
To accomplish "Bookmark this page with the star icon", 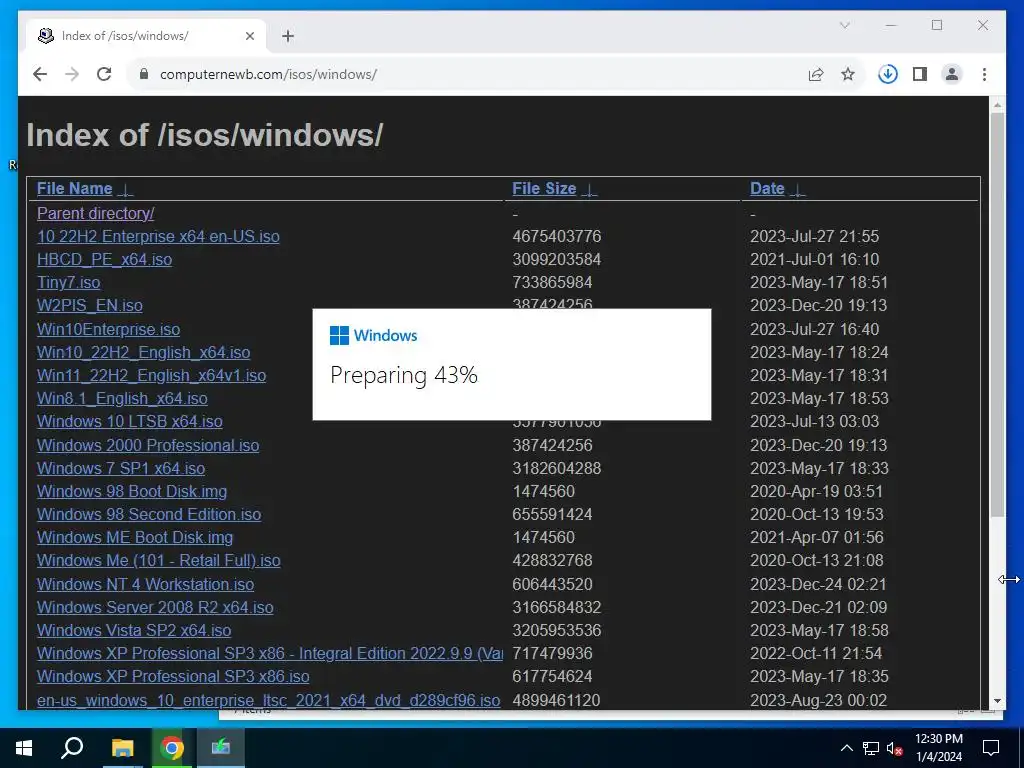I will point(848,74).
